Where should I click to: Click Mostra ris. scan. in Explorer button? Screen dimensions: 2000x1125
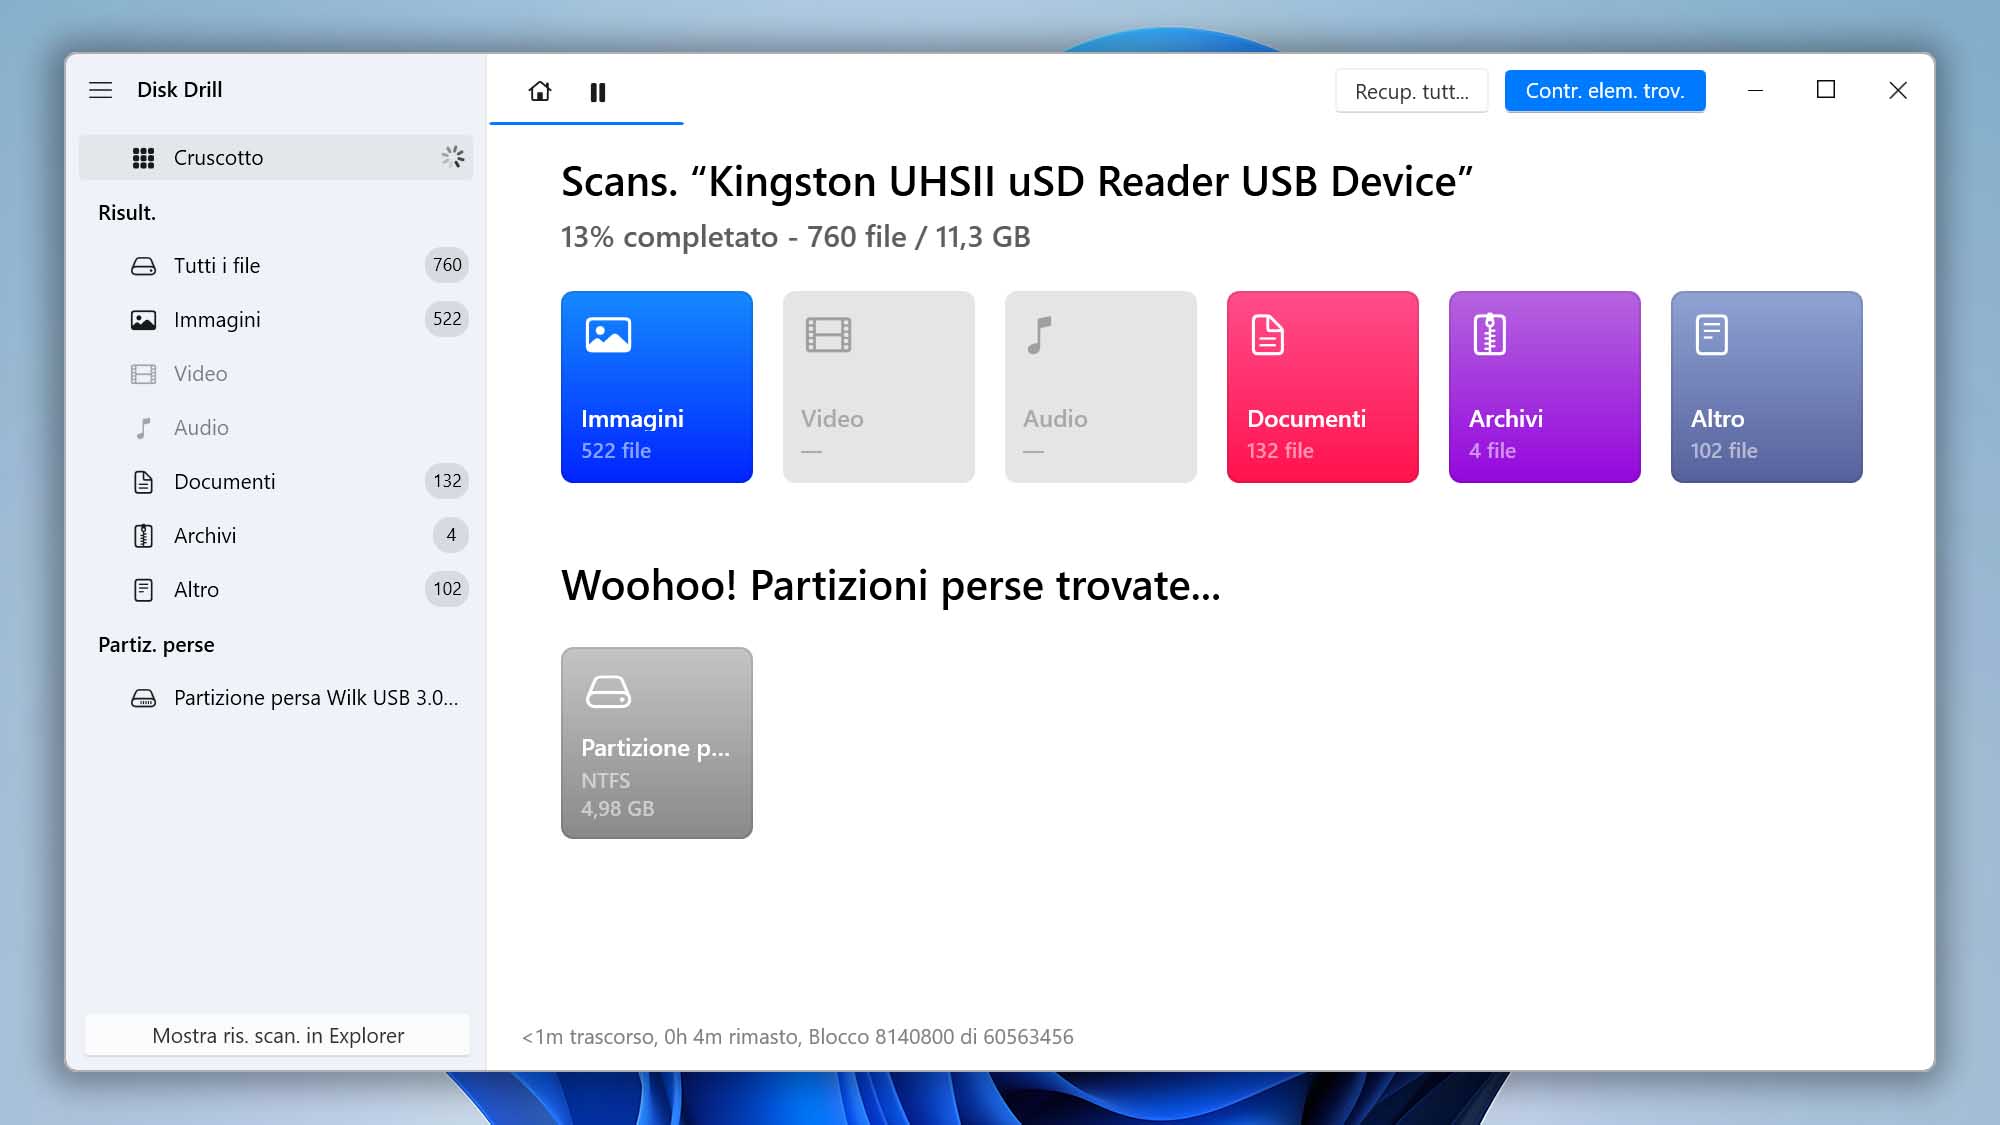[x=278, y=1036]
